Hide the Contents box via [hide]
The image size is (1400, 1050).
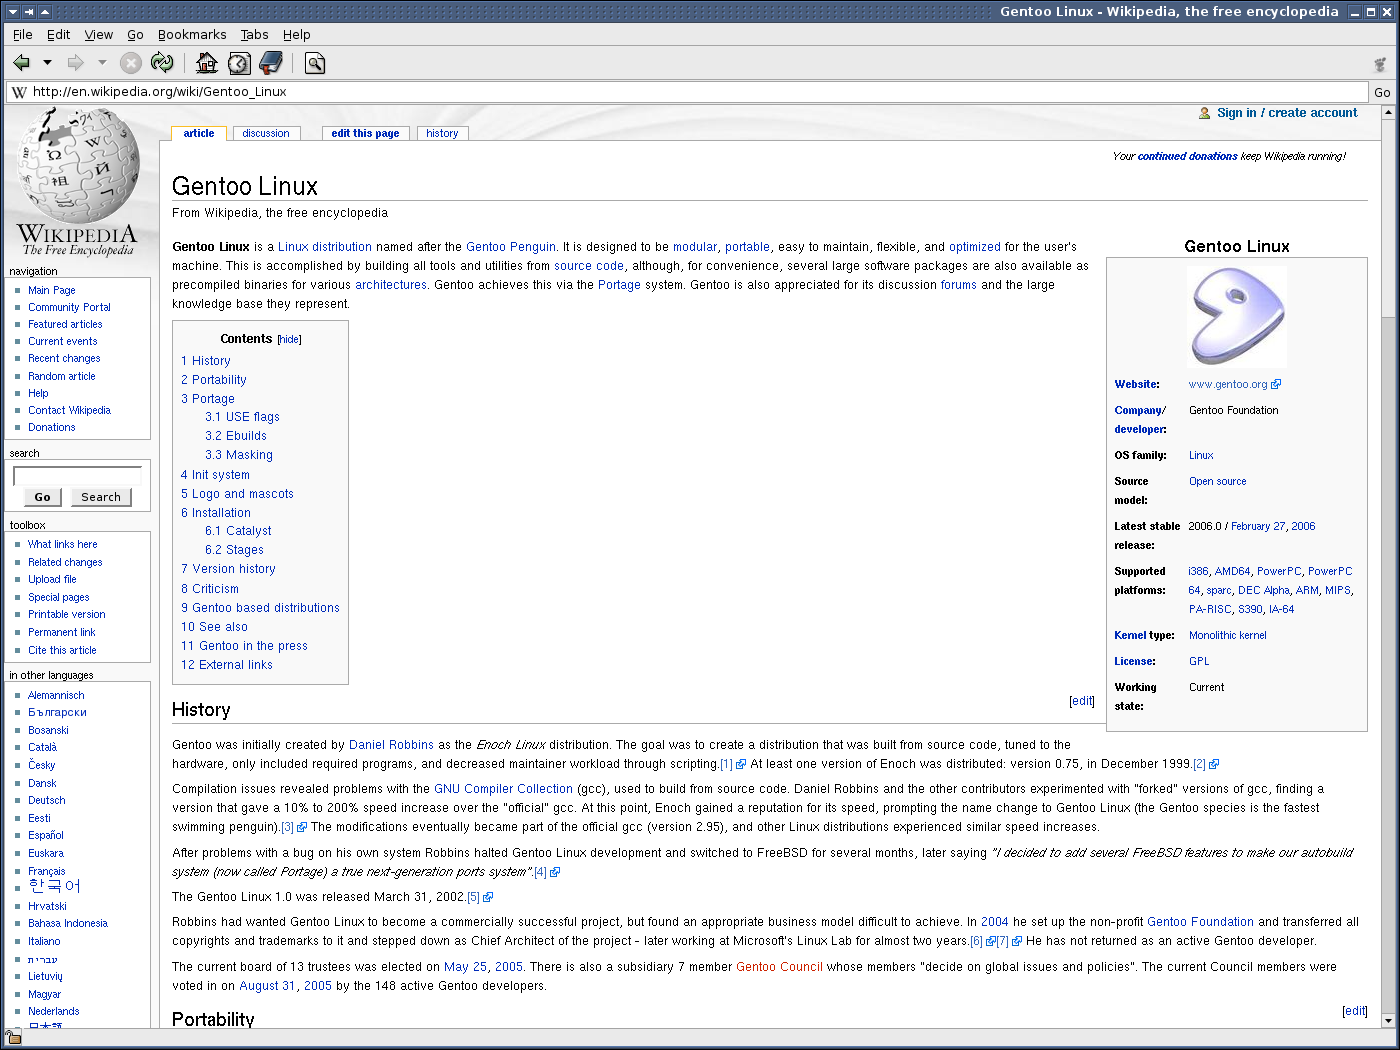click(289, 340)
